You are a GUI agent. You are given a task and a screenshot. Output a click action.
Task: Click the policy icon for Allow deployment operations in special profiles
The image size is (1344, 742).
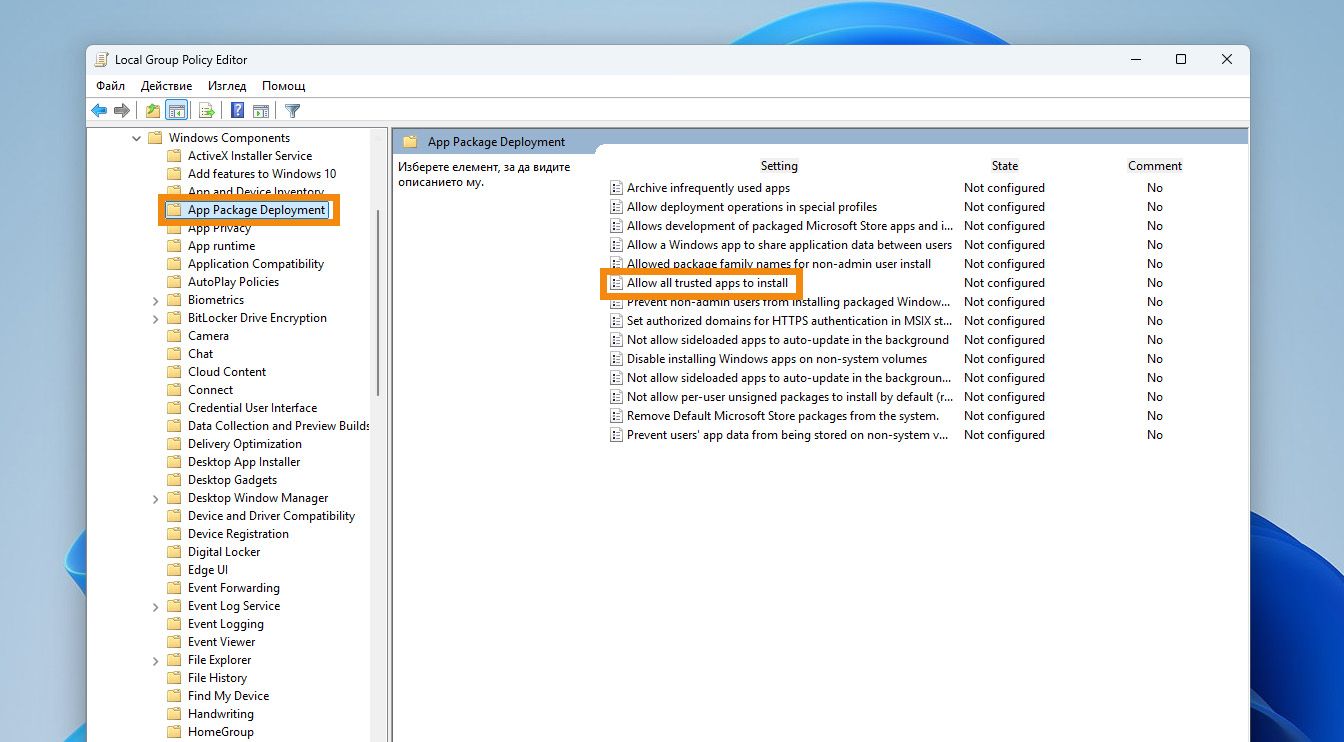(617, 207)
